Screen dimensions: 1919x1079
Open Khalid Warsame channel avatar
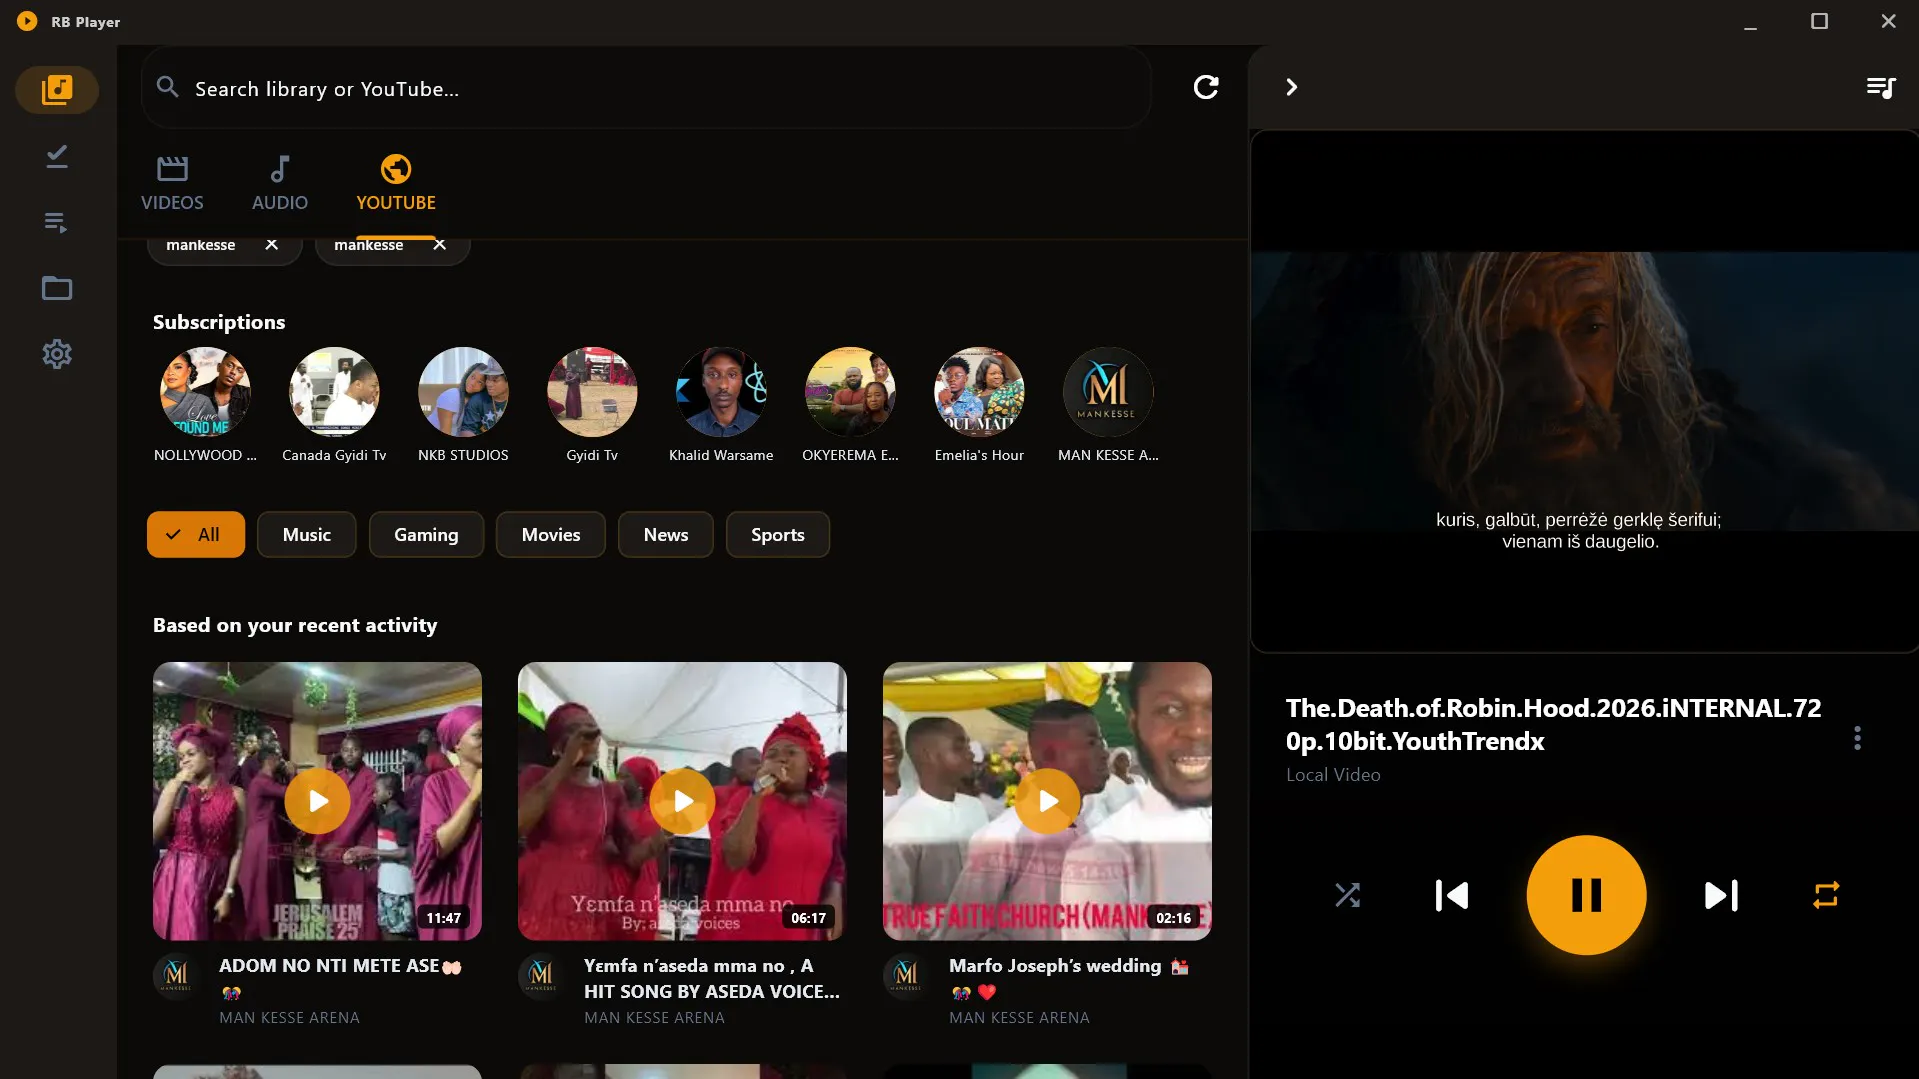[721, 392]
